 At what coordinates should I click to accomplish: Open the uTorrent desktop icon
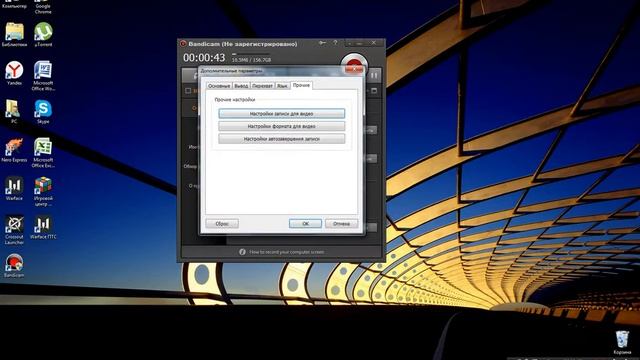click(43, 35)
